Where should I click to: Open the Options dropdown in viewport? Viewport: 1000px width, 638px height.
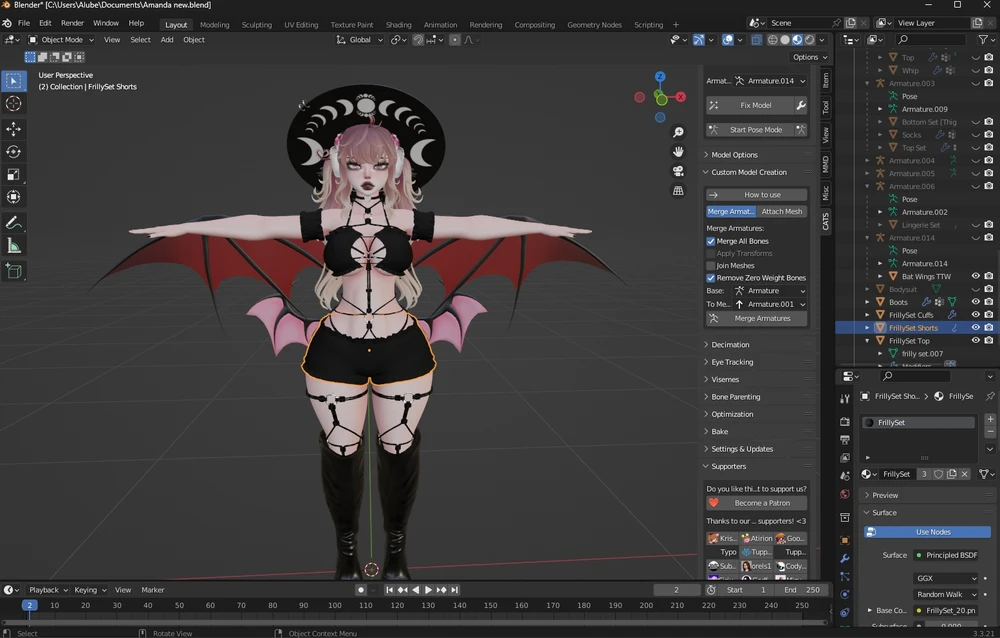pyautogui.click(x=809, y=57)
